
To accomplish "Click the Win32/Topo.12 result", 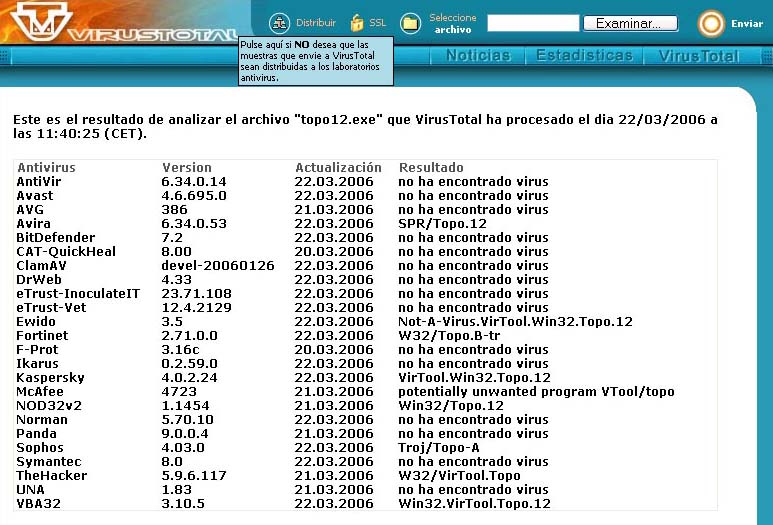I will click(x=451, y=406).
